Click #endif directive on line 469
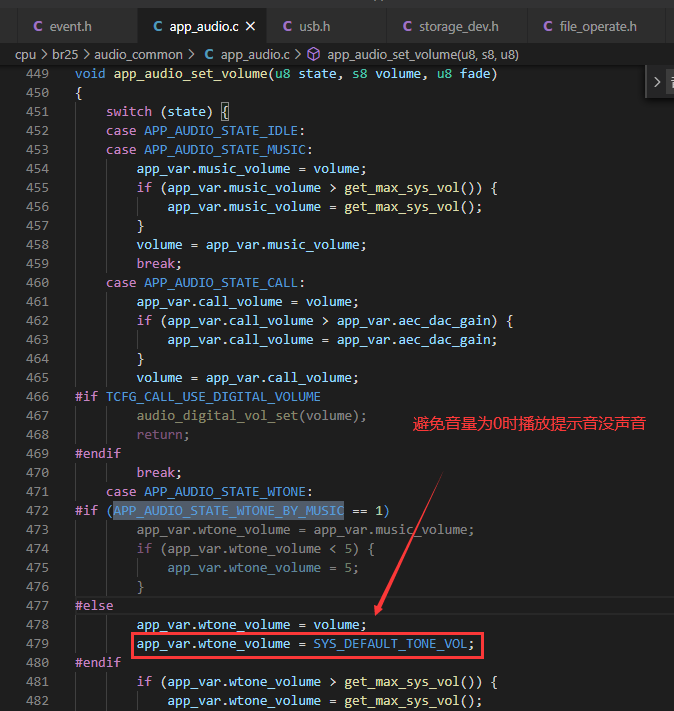The height and width of the screenshot is (711, 674). tap(98, 454)
